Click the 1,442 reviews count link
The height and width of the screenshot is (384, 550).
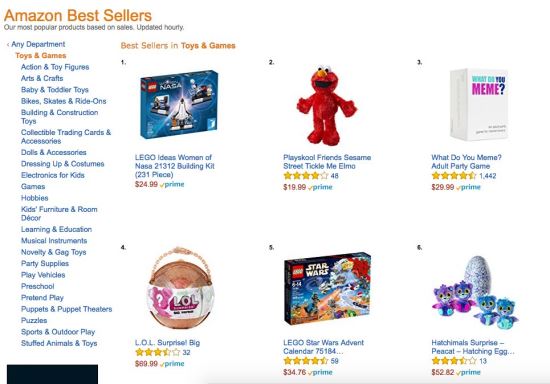pyautogui.click(x=488, y=176)
